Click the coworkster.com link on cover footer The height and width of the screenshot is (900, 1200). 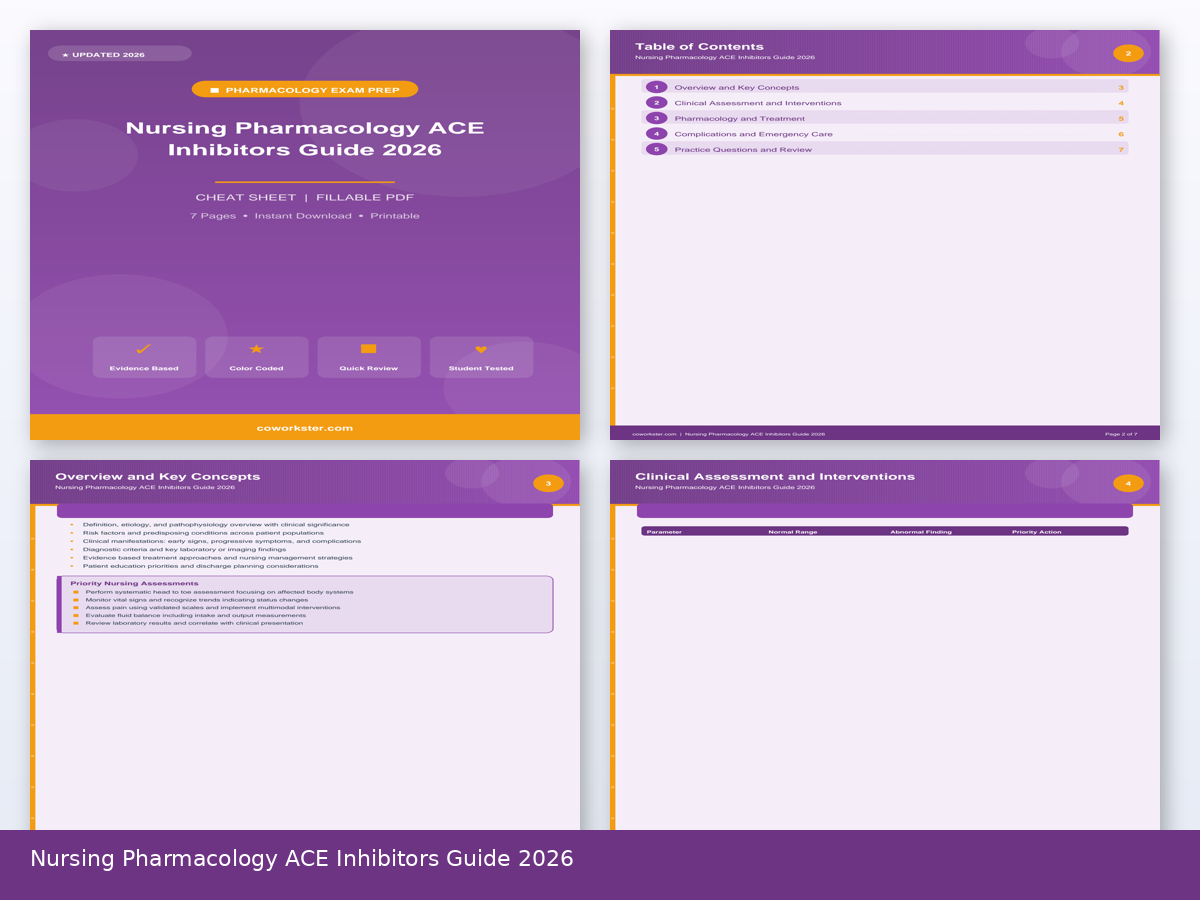pyautogui.click(x=305, y=426)
